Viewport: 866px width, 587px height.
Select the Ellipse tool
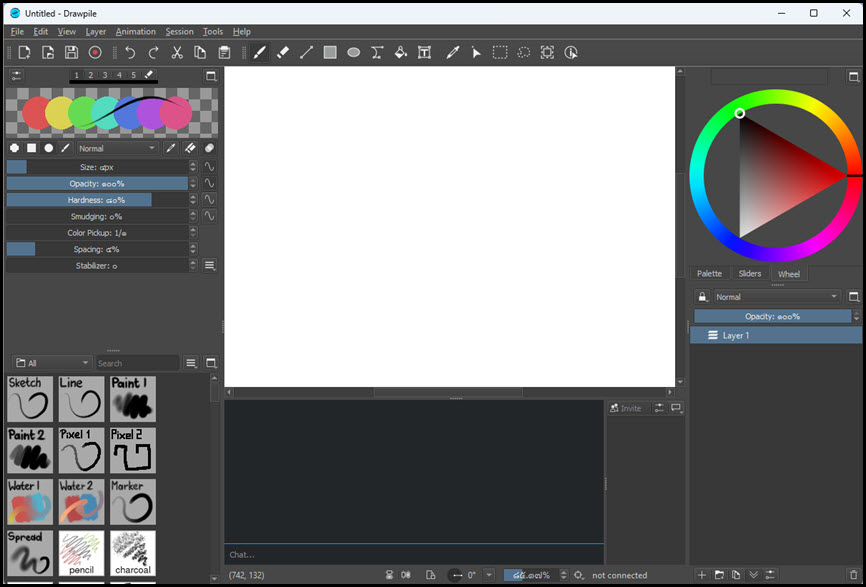[353, 52]
